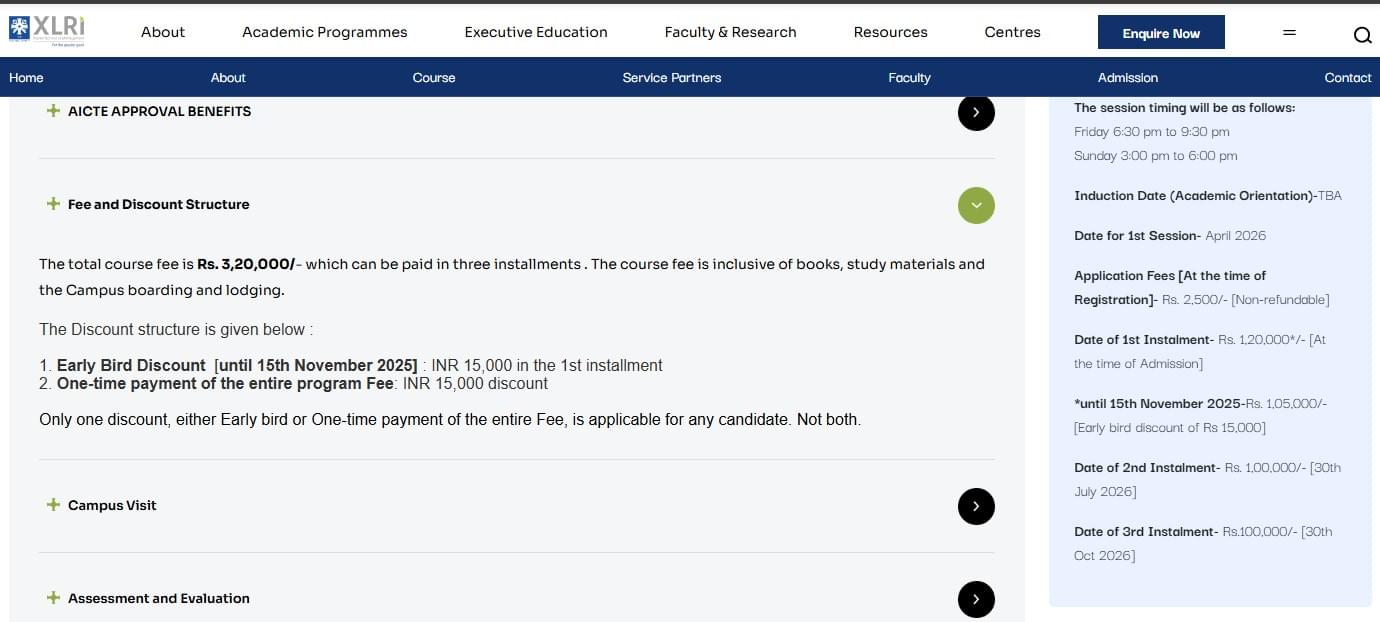1380x622 pixels.
Task: Switch to the Admission tab
Action: tap(1127, 77)
